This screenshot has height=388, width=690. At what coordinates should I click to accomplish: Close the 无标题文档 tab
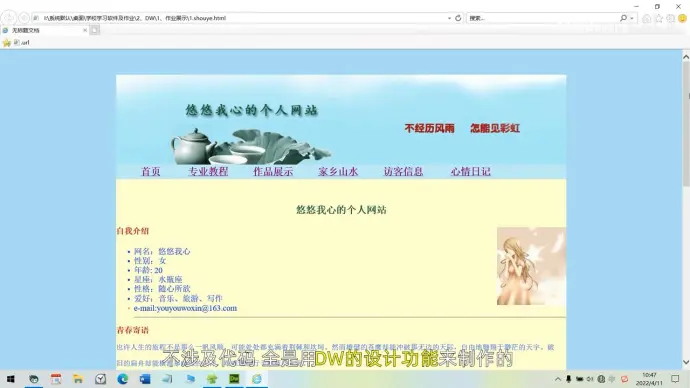pyautogui.click(x=85, y=30)
